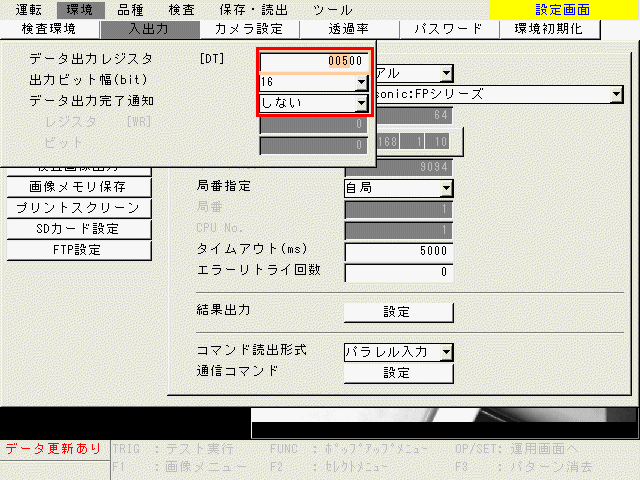Image resolution: width=640 pixels, height=480 pixels.
Task: Open the 検査 menu
Action: click(x=182, y=9)
